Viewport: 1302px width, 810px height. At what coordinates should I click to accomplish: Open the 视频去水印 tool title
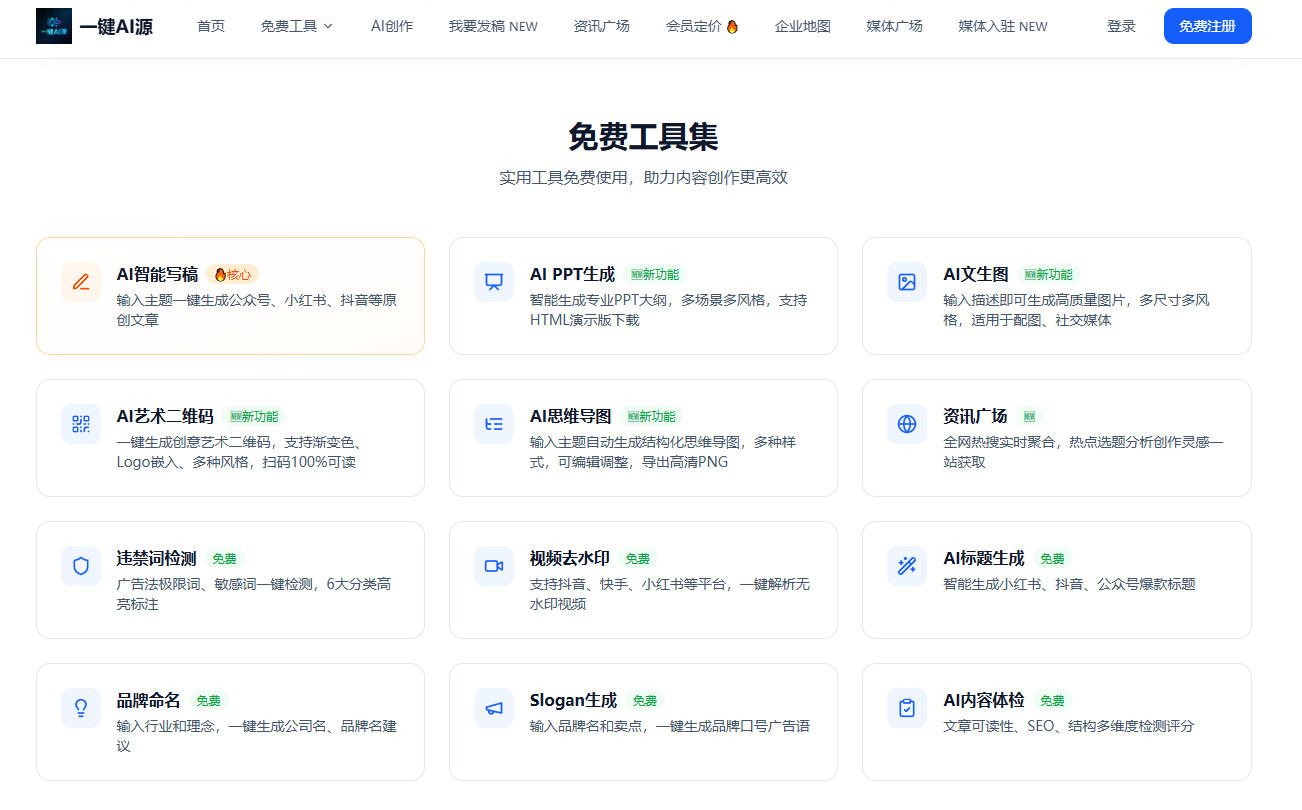click(x=569, y=558)
